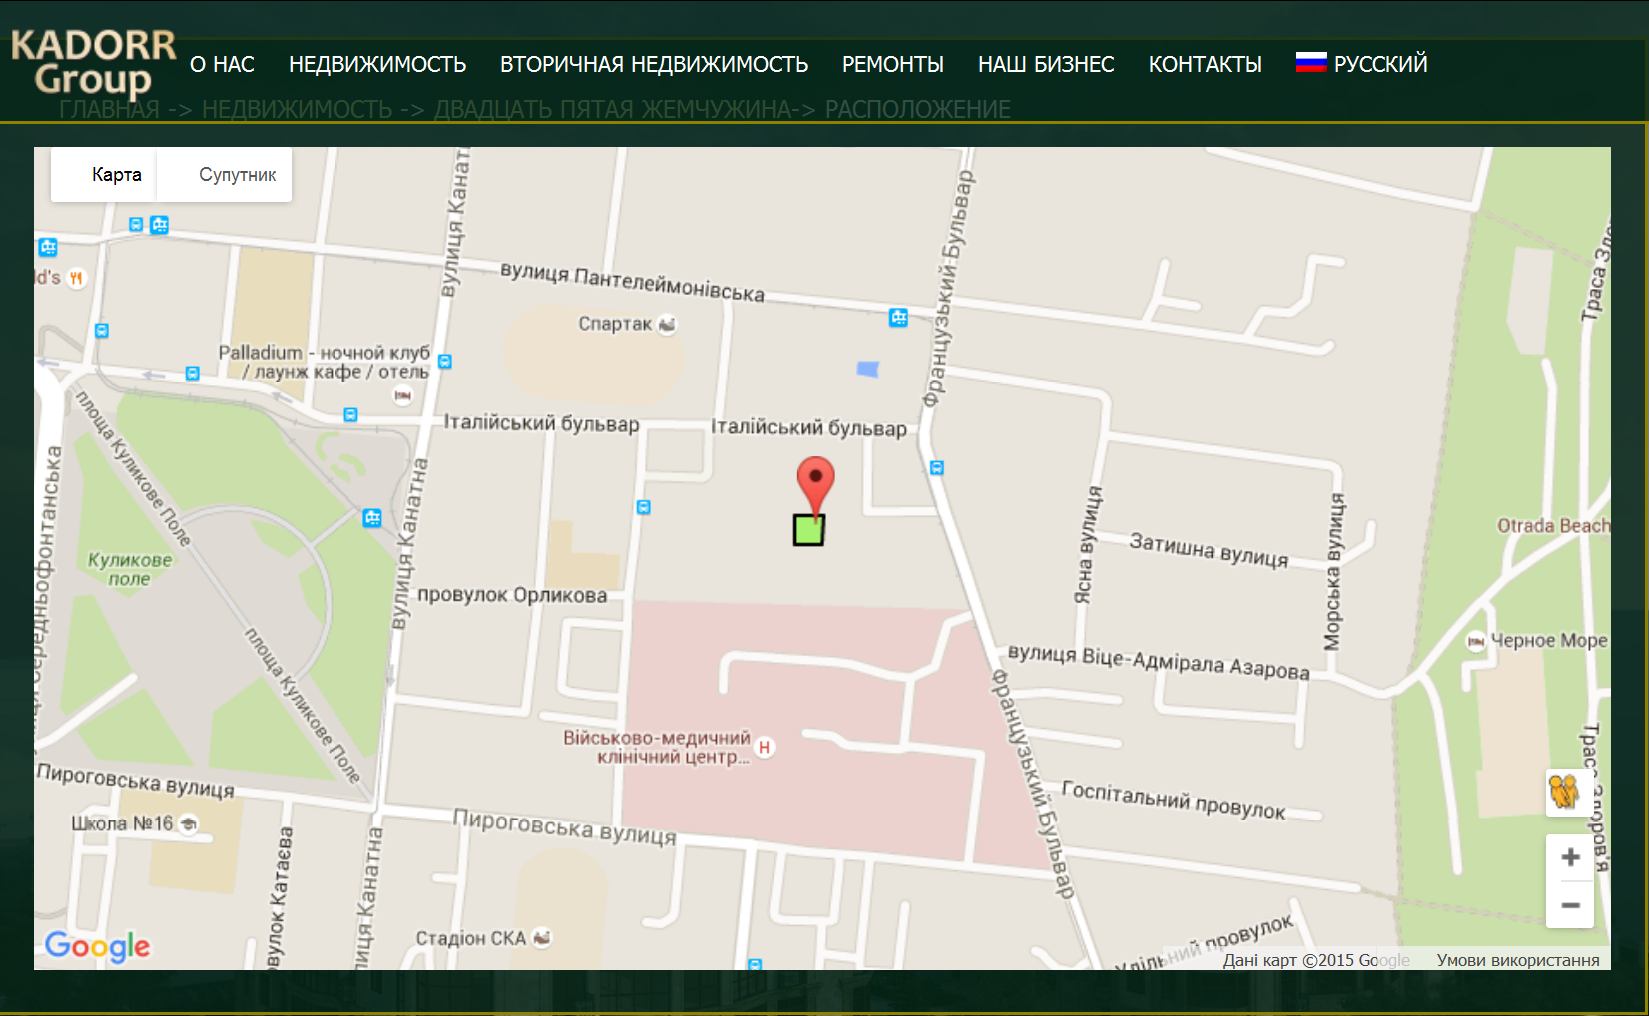Open the КОНТАКТЫ page

[1205, 64]
